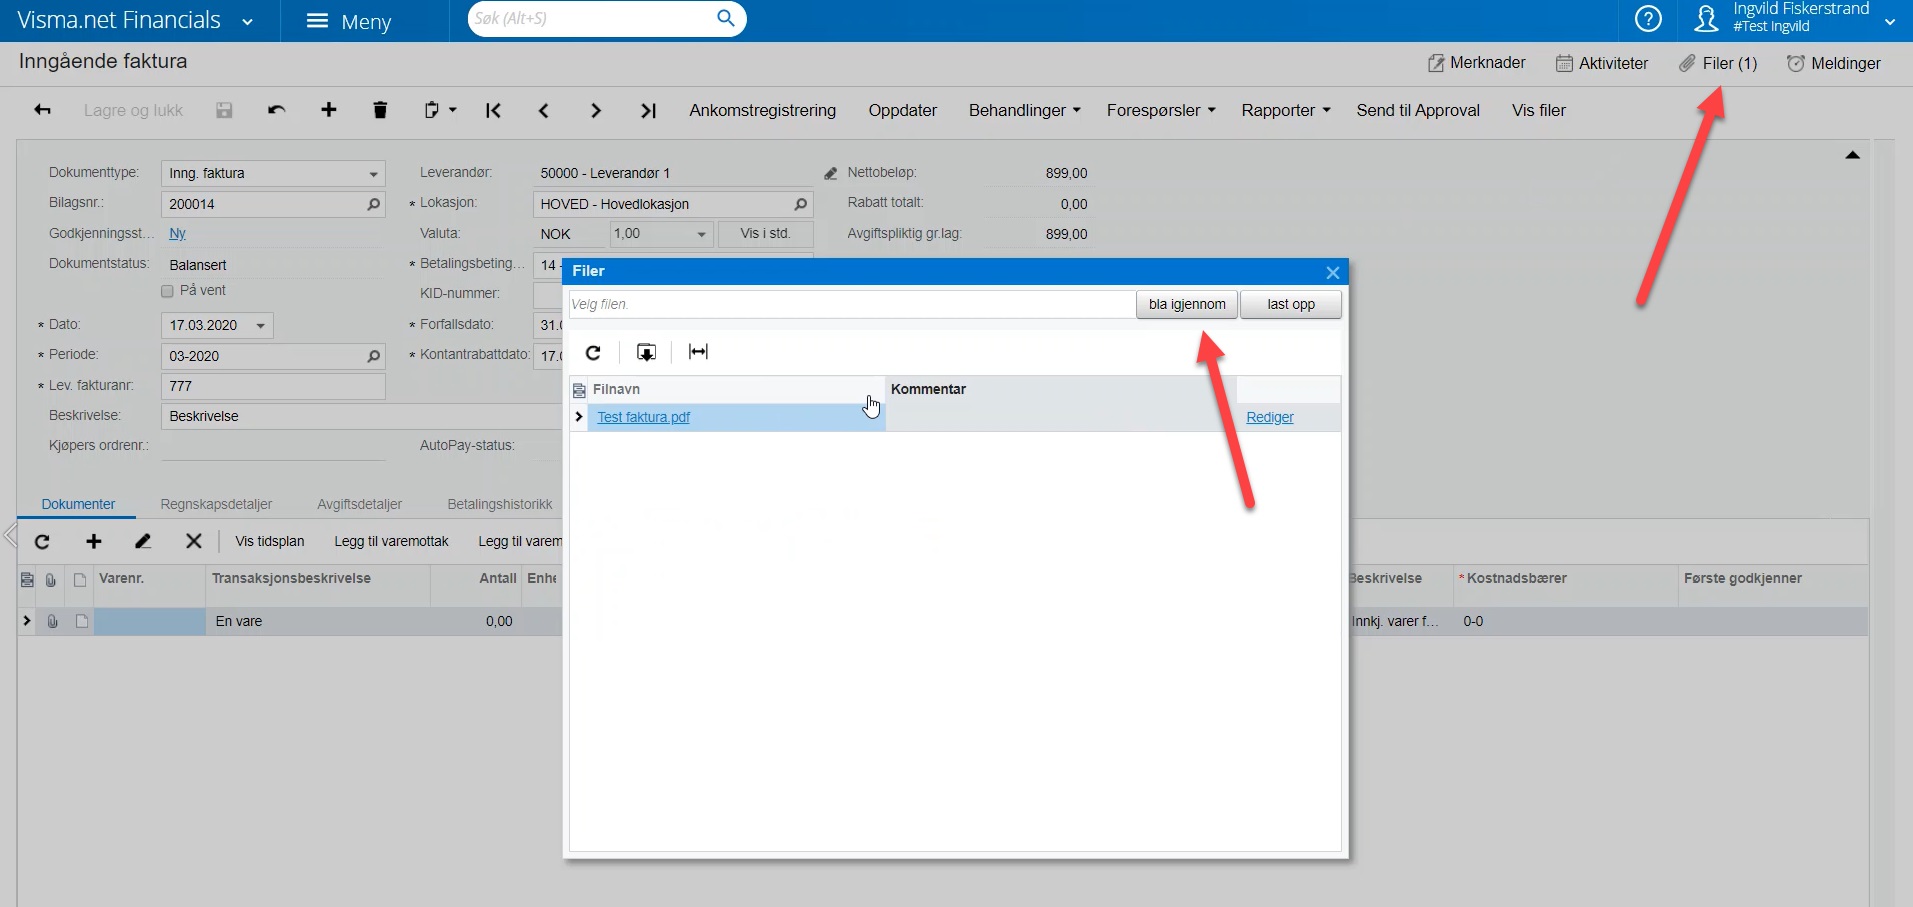Open the Visma.net Financials product dropdown
The image size is (1913, 907).
(x=247, y=22)
